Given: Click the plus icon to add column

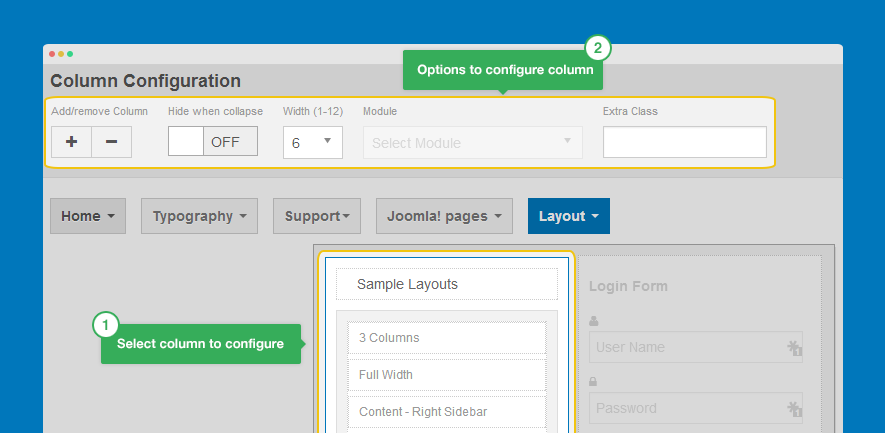Looking at the screenshot, I should 71,142.
